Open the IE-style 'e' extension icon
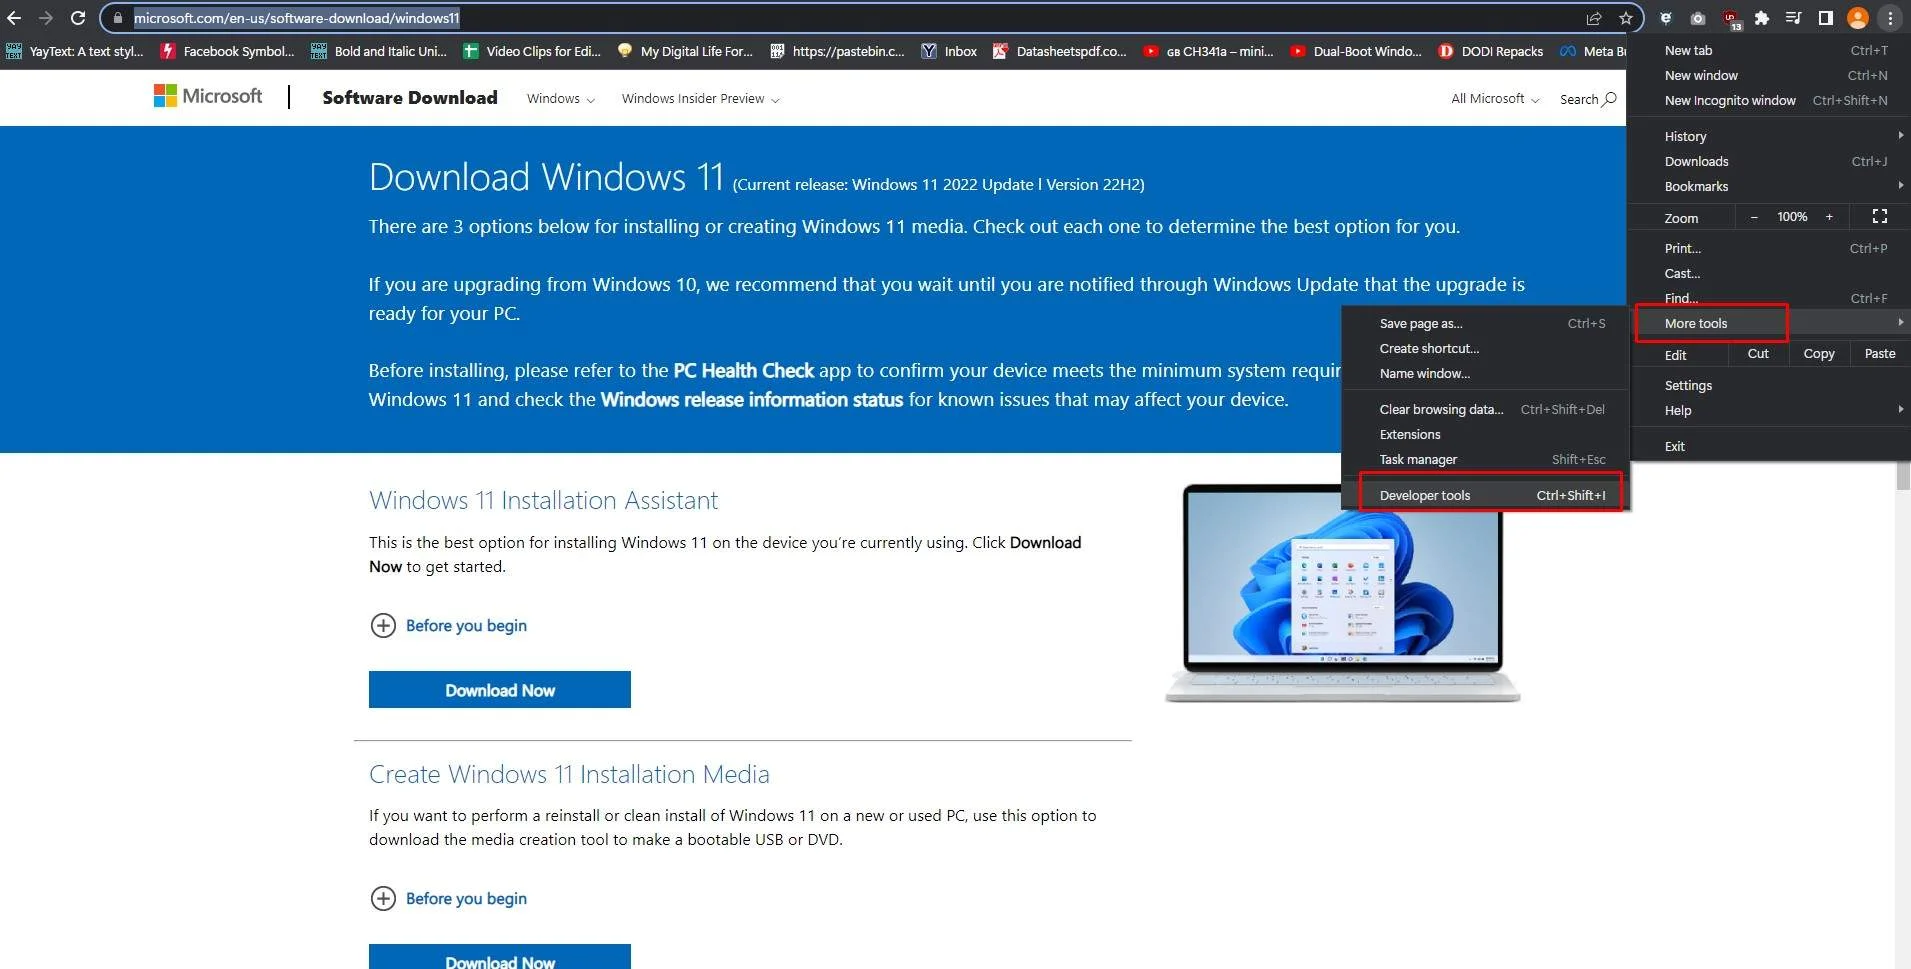The height and width of the screenshot is (969, 1911). click(1666, 18)
